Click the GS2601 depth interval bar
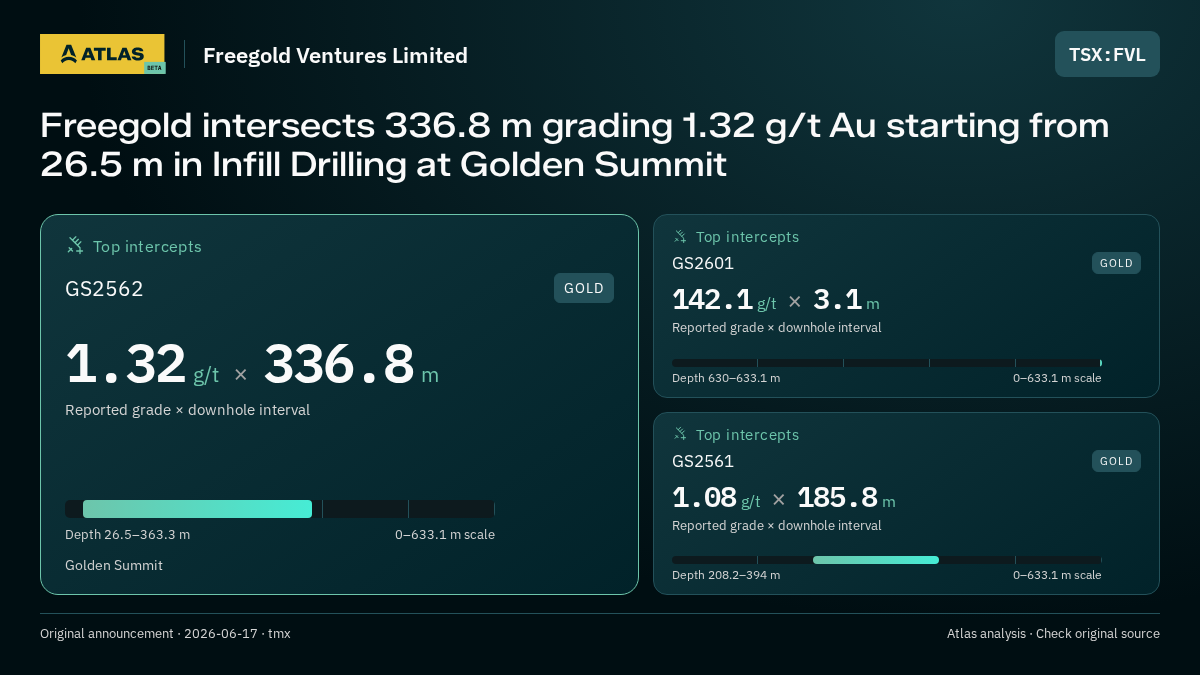The width and height of the screenshot is (1200, 675). coord(887,363)
